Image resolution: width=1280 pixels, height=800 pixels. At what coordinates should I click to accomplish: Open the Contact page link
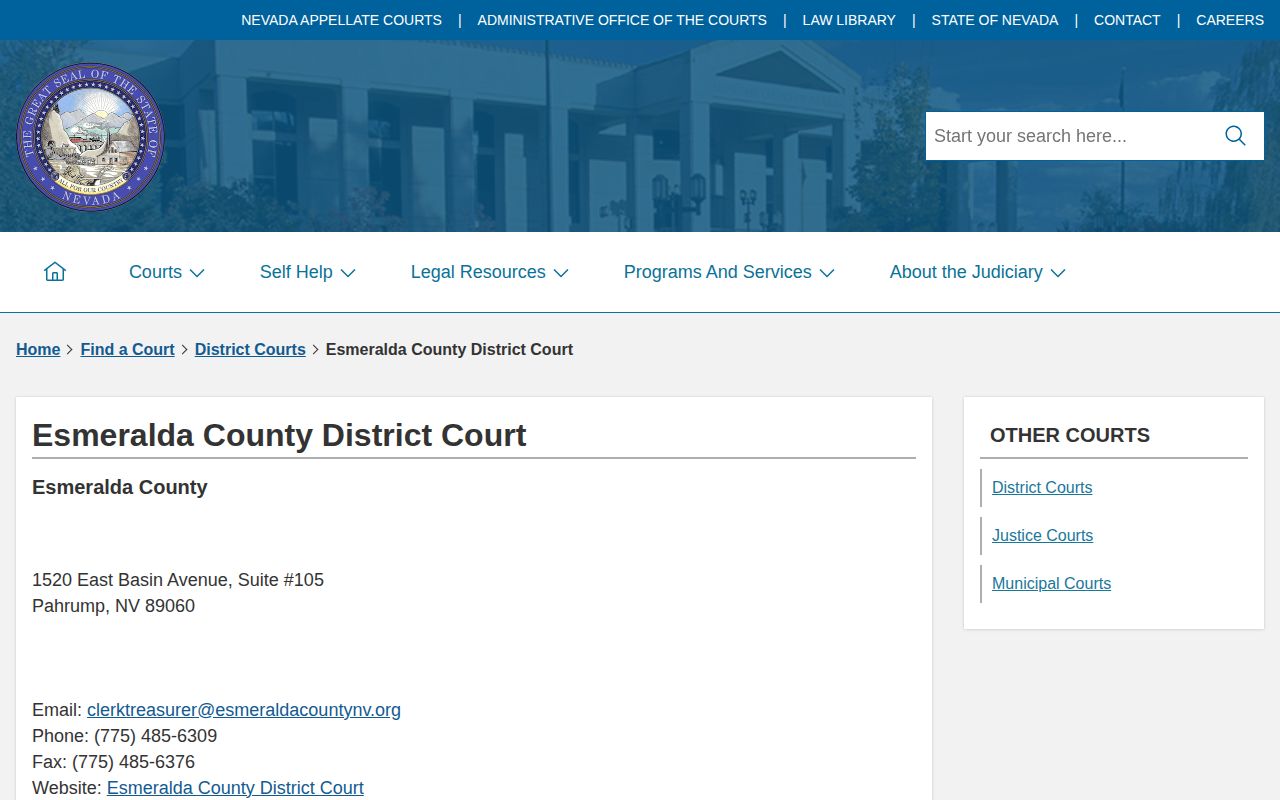(1127, 20)
